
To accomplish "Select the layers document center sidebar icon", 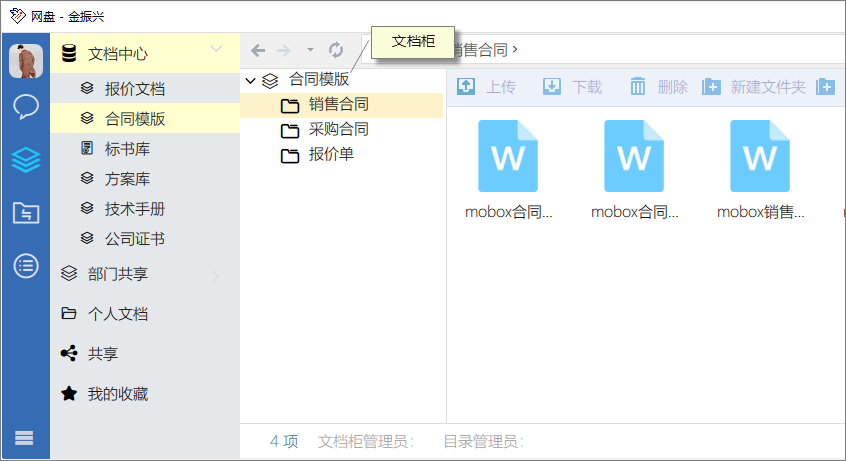I will [26, 160].
